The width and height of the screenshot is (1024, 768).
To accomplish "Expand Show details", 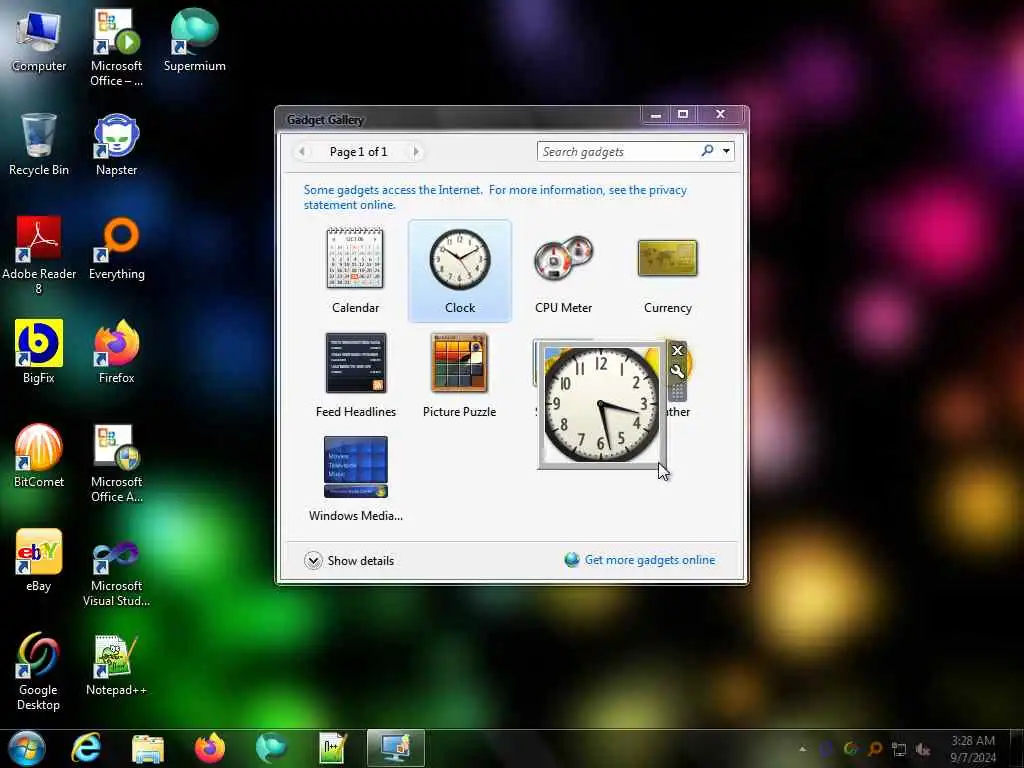I will click(x=349, y=560).
